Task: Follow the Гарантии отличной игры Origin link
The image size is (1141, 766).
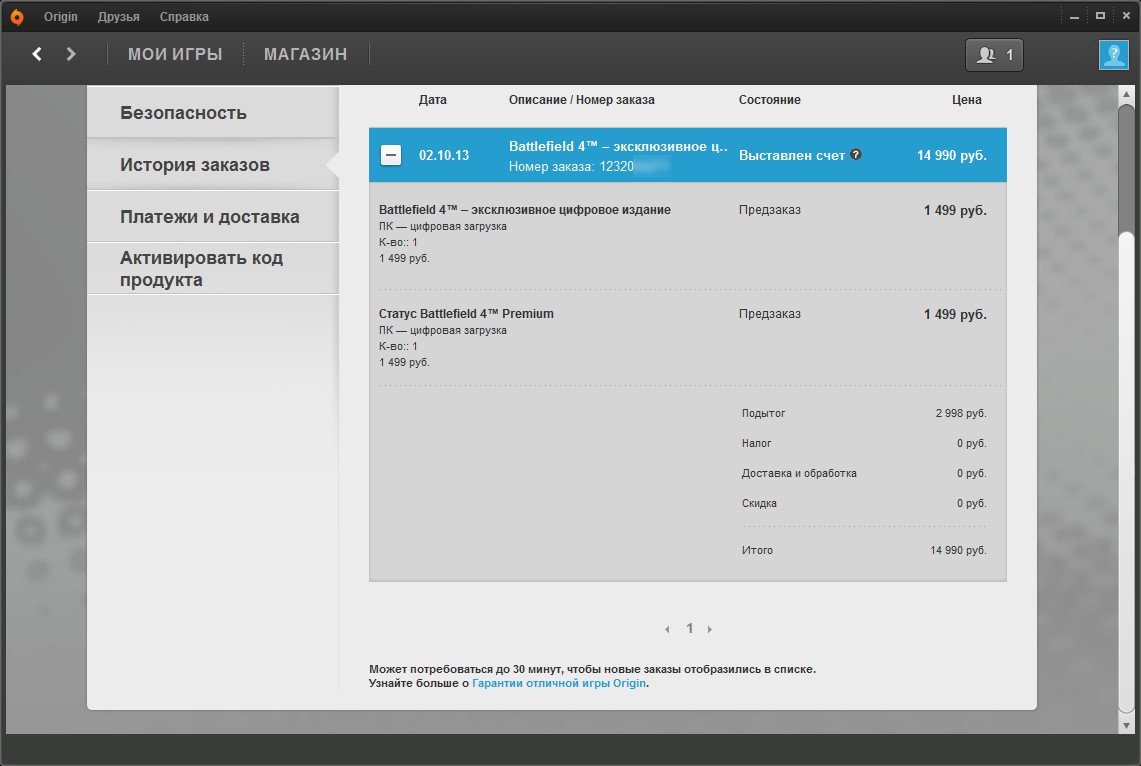Action: (559, 683)
